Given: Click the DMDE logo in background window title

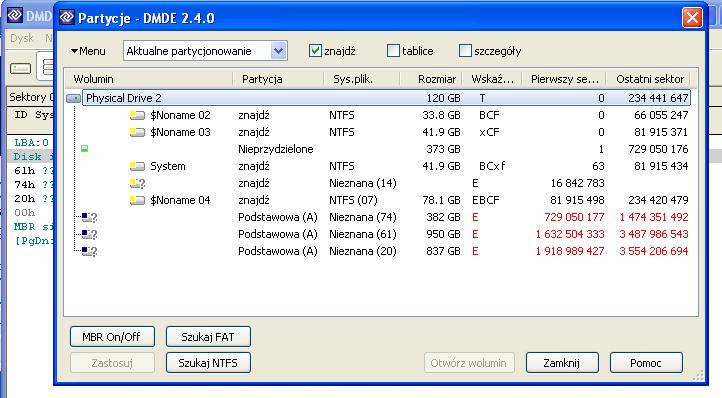Looking at the screenshot, I should click(15, 15).
